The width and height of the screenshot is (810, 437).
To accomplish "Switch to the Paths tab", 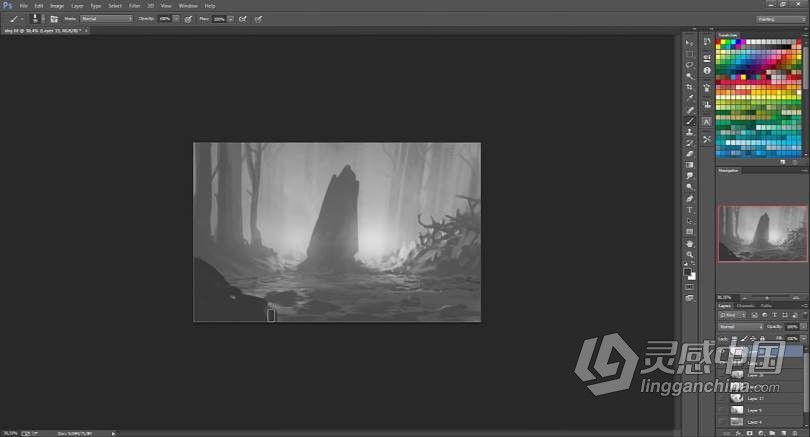I will click(766, 306).
